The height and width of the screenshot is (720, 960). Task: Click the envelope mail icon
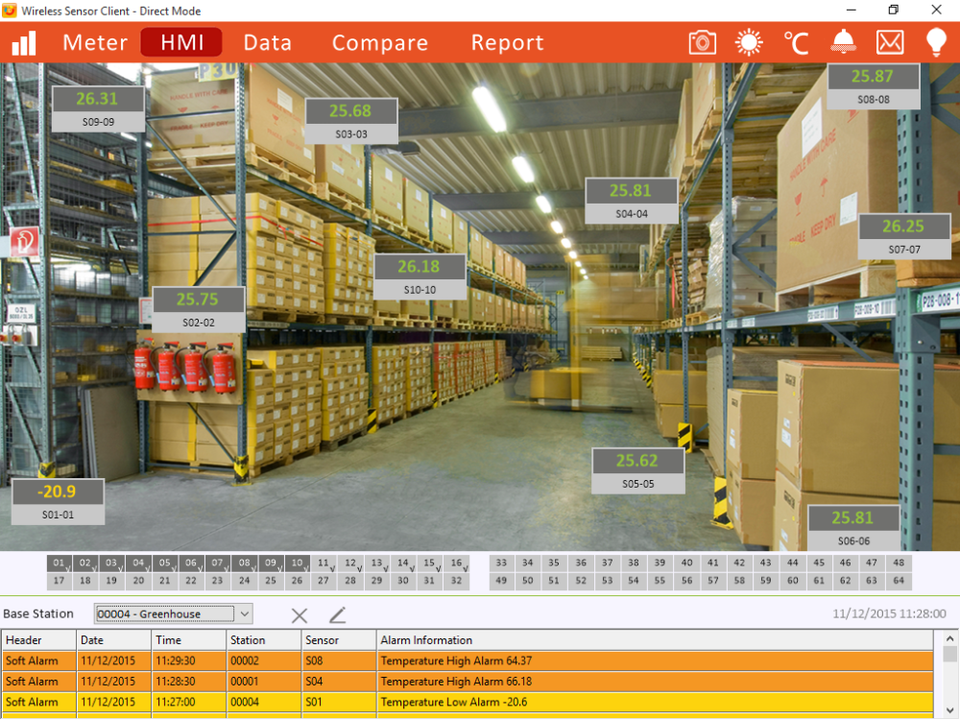pyautogui.click(x=889, y=42)
